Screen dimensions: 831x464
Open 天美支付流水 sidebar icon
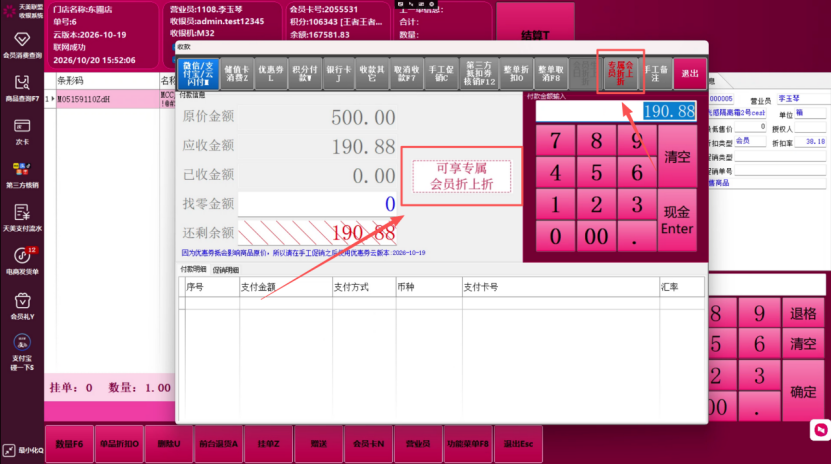22,218
